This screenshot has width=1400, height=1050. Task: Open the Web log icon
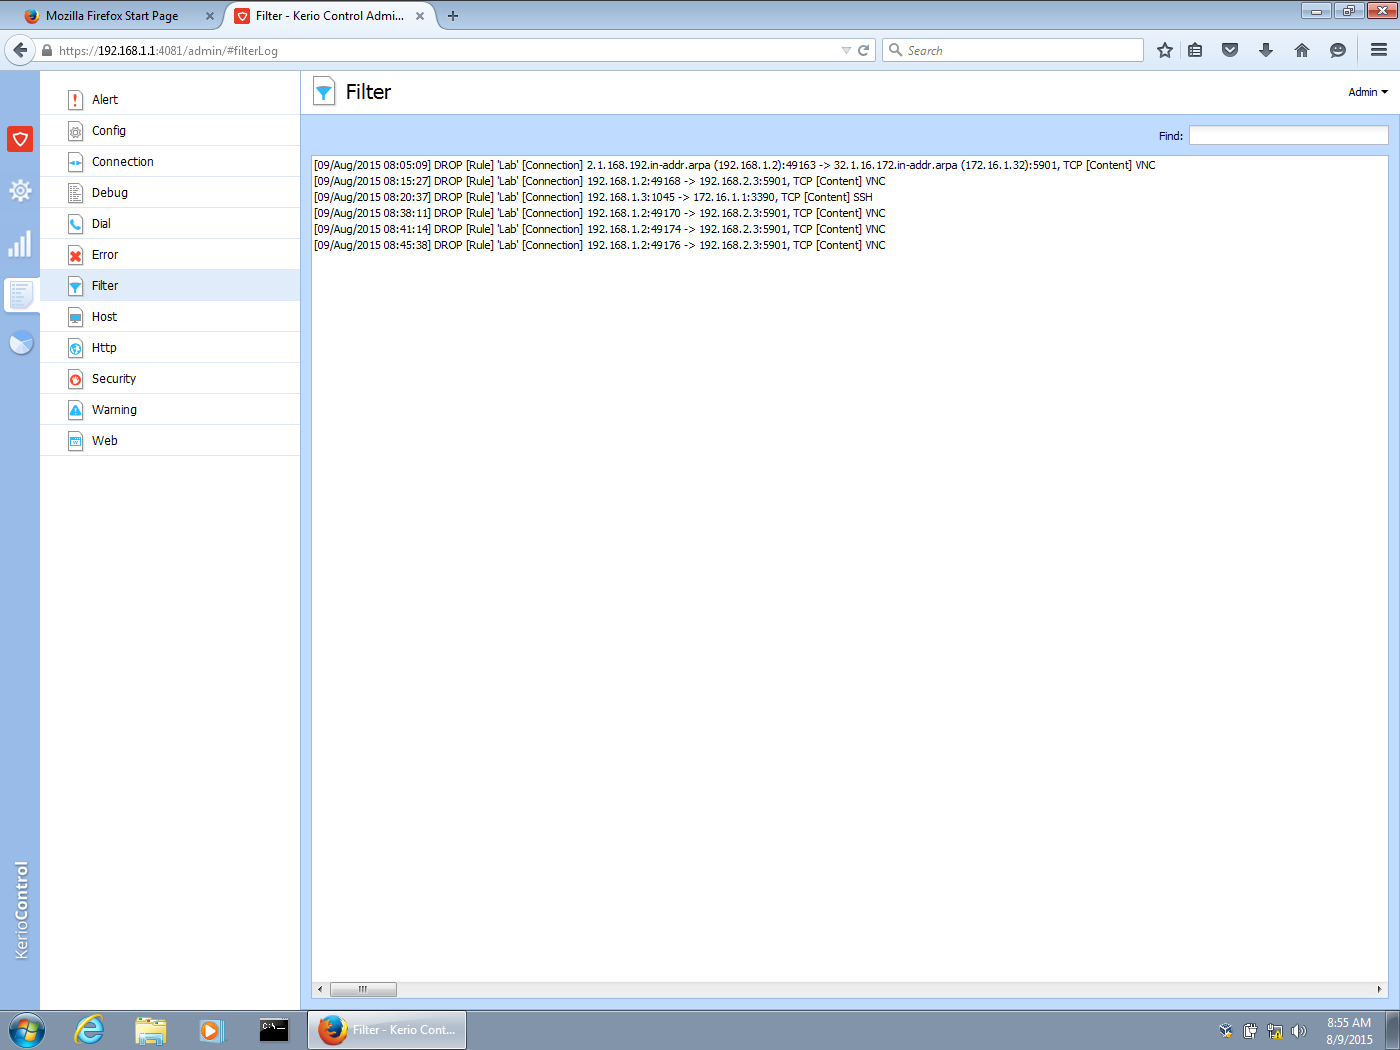click(x=75, y=441)
